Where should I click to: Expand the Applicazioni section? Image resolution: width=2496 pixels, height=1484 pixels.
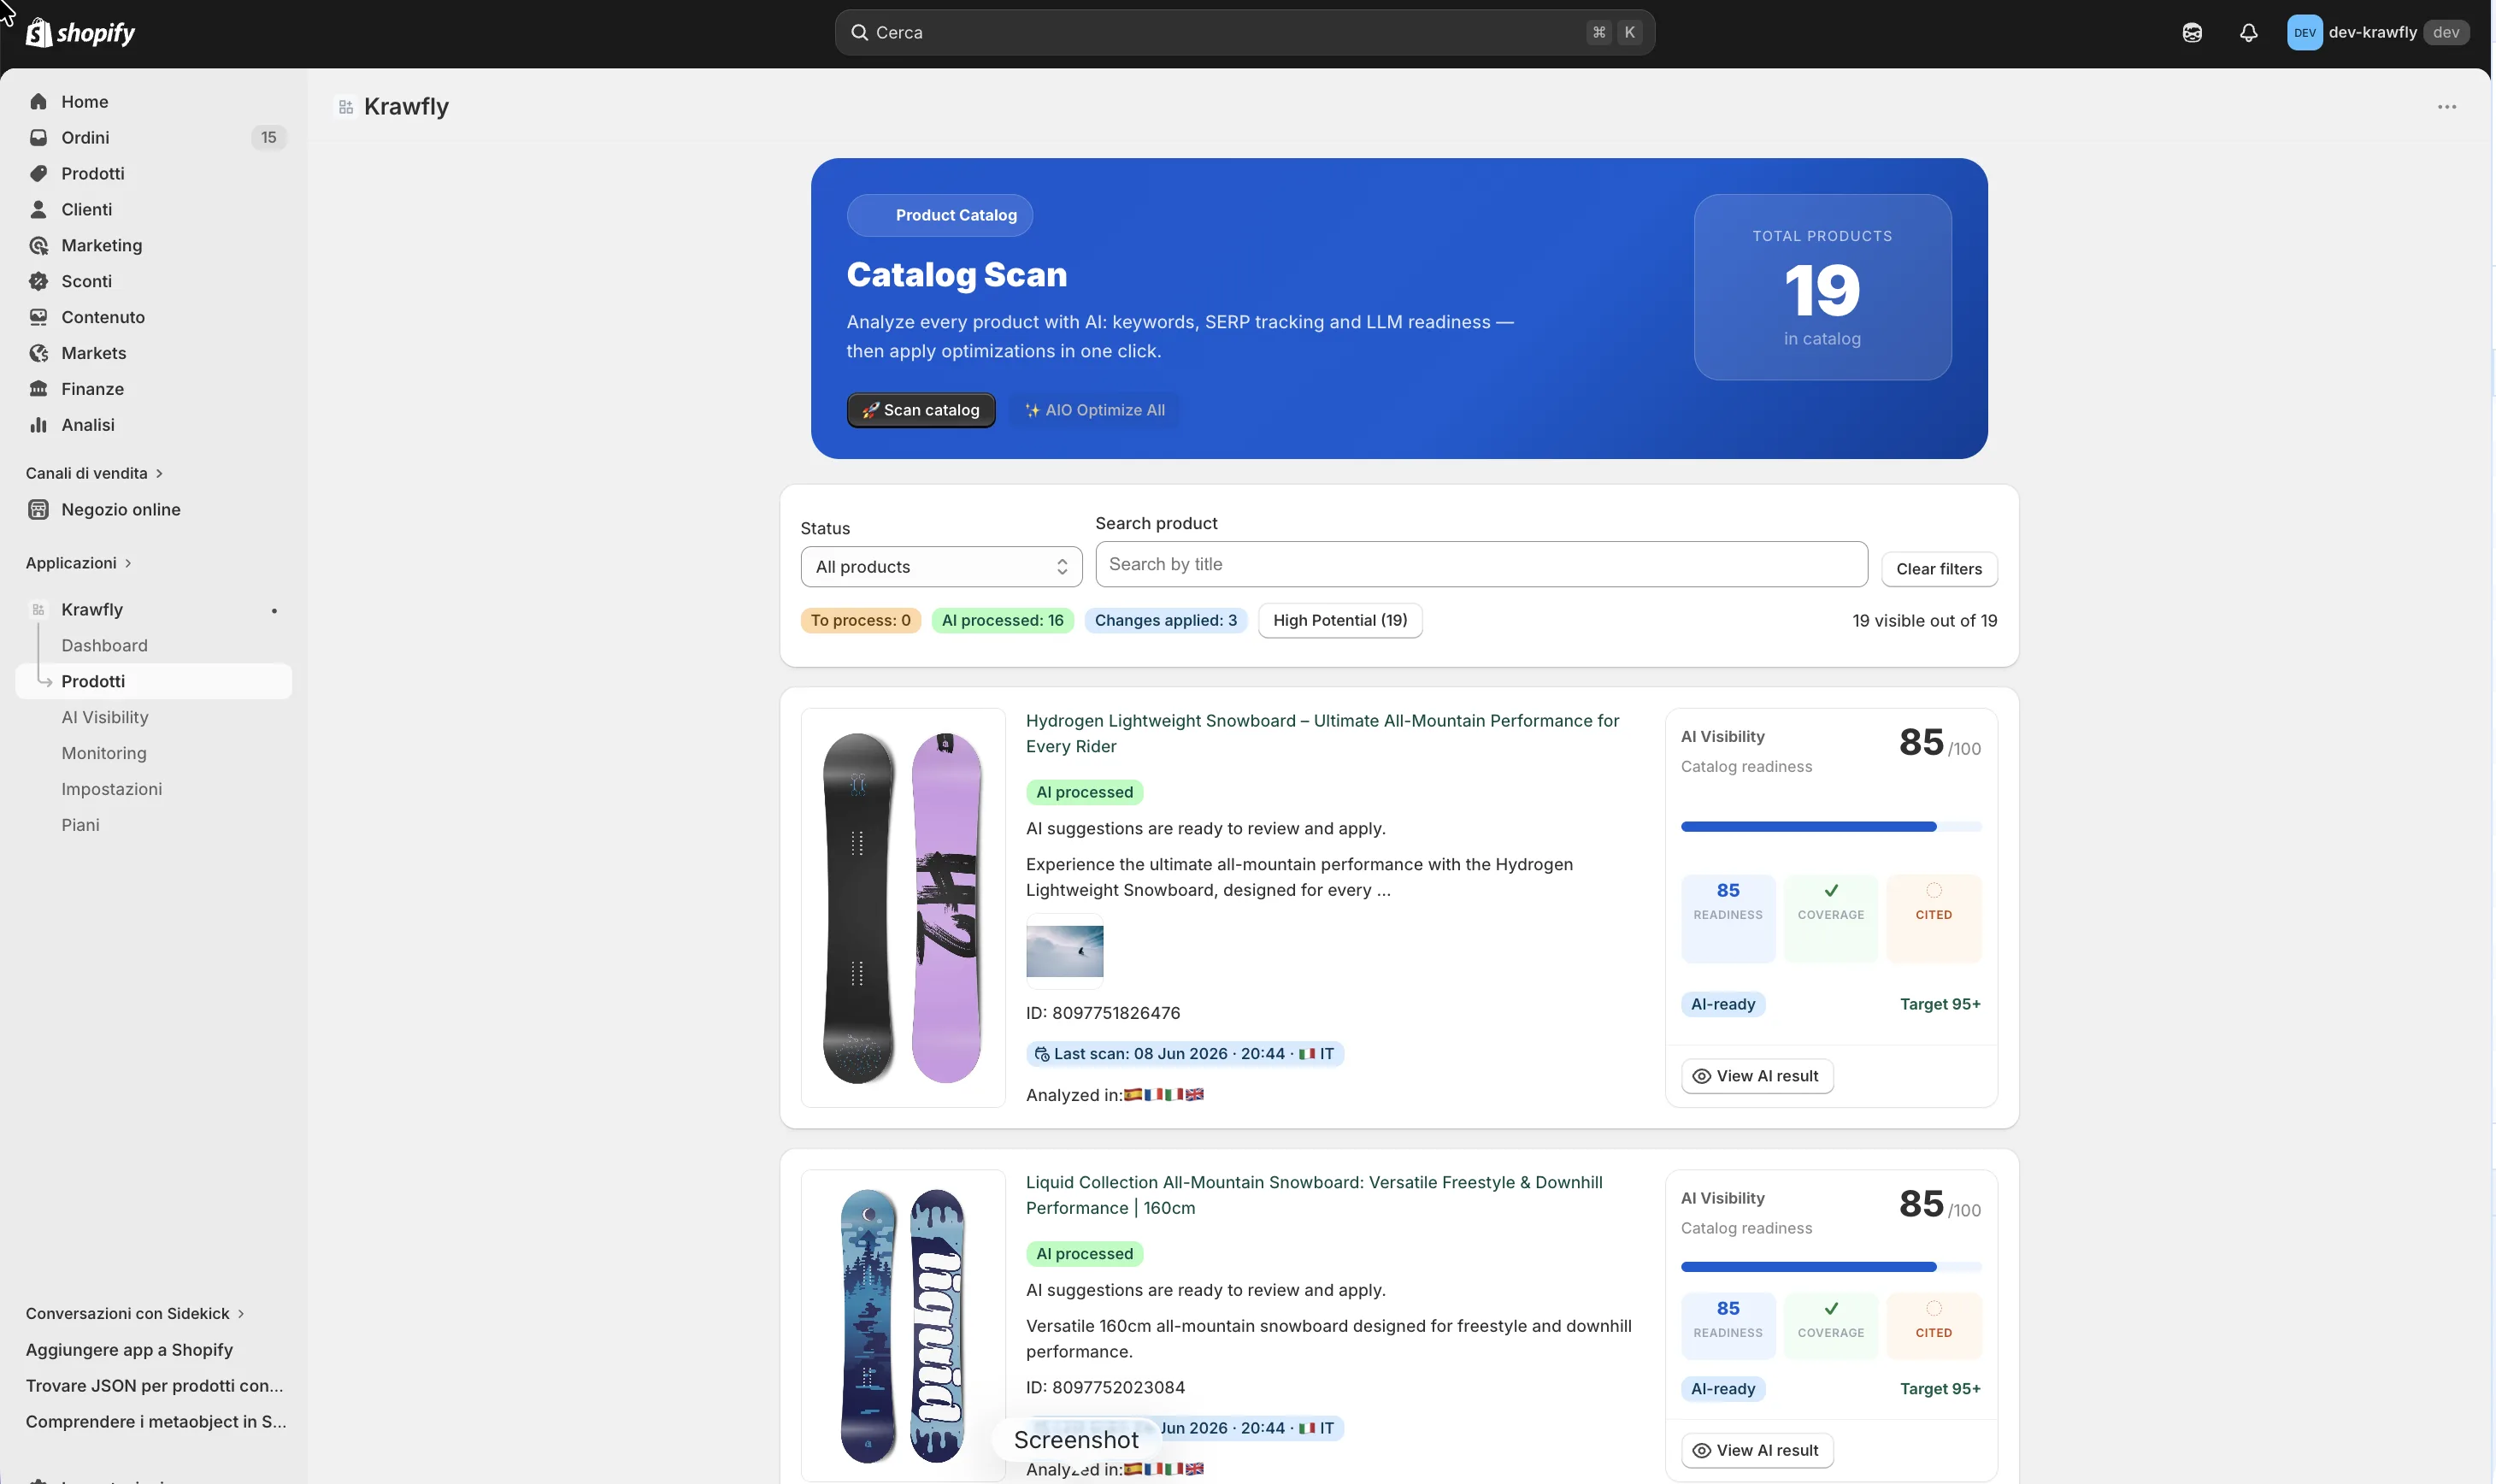(x=78, y=563)
